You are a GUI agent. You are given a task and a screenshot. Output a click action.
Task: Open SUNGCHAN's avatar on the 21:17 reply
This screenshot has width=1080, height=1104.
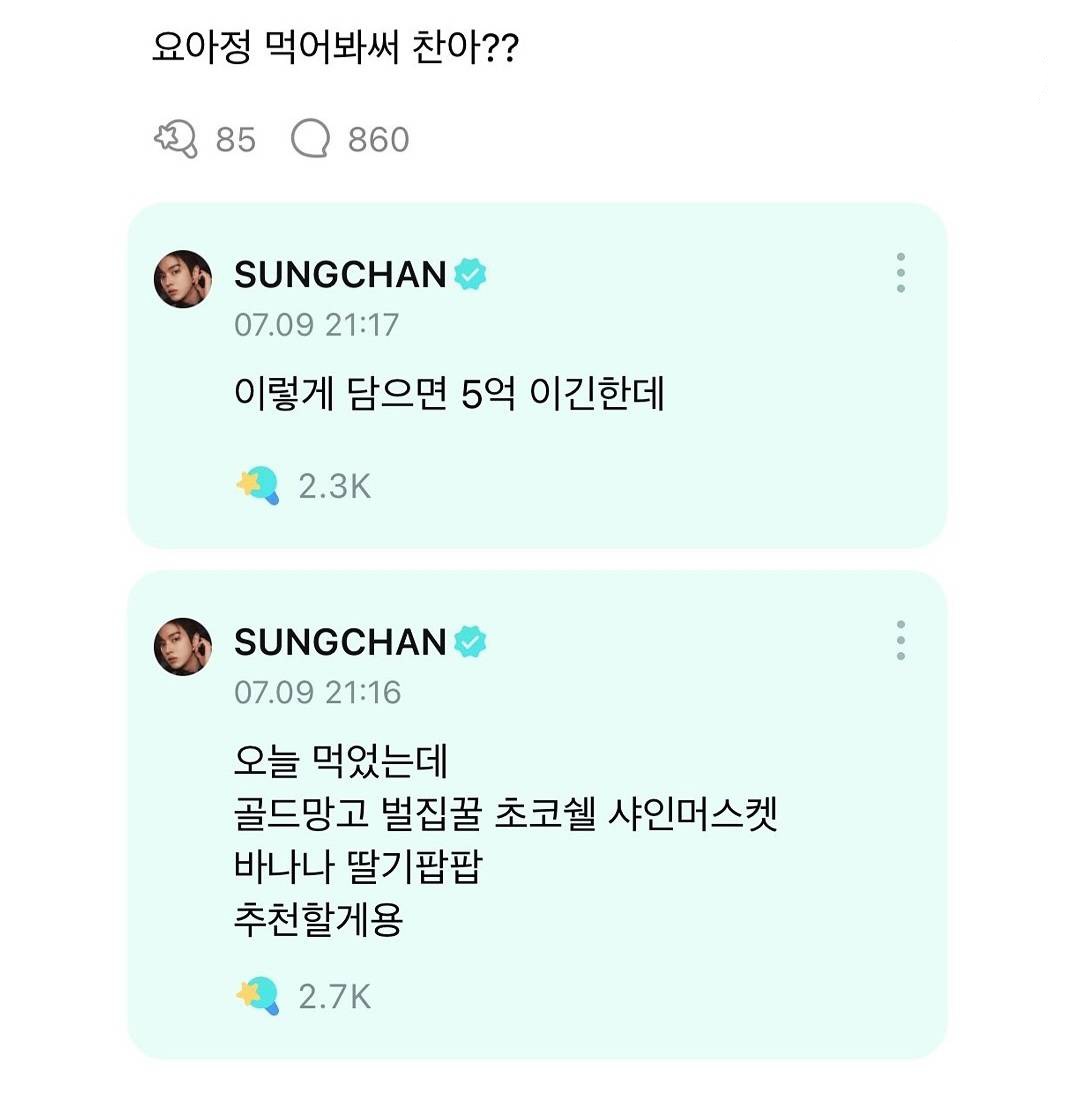(x=183, y=279)
